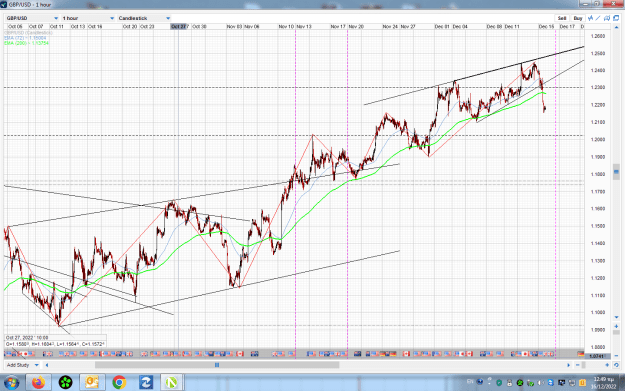The width and height of the screenshot is (625, 391).
Task: Click the horizontal scroll left arrow
Action: tap(47, 365)
